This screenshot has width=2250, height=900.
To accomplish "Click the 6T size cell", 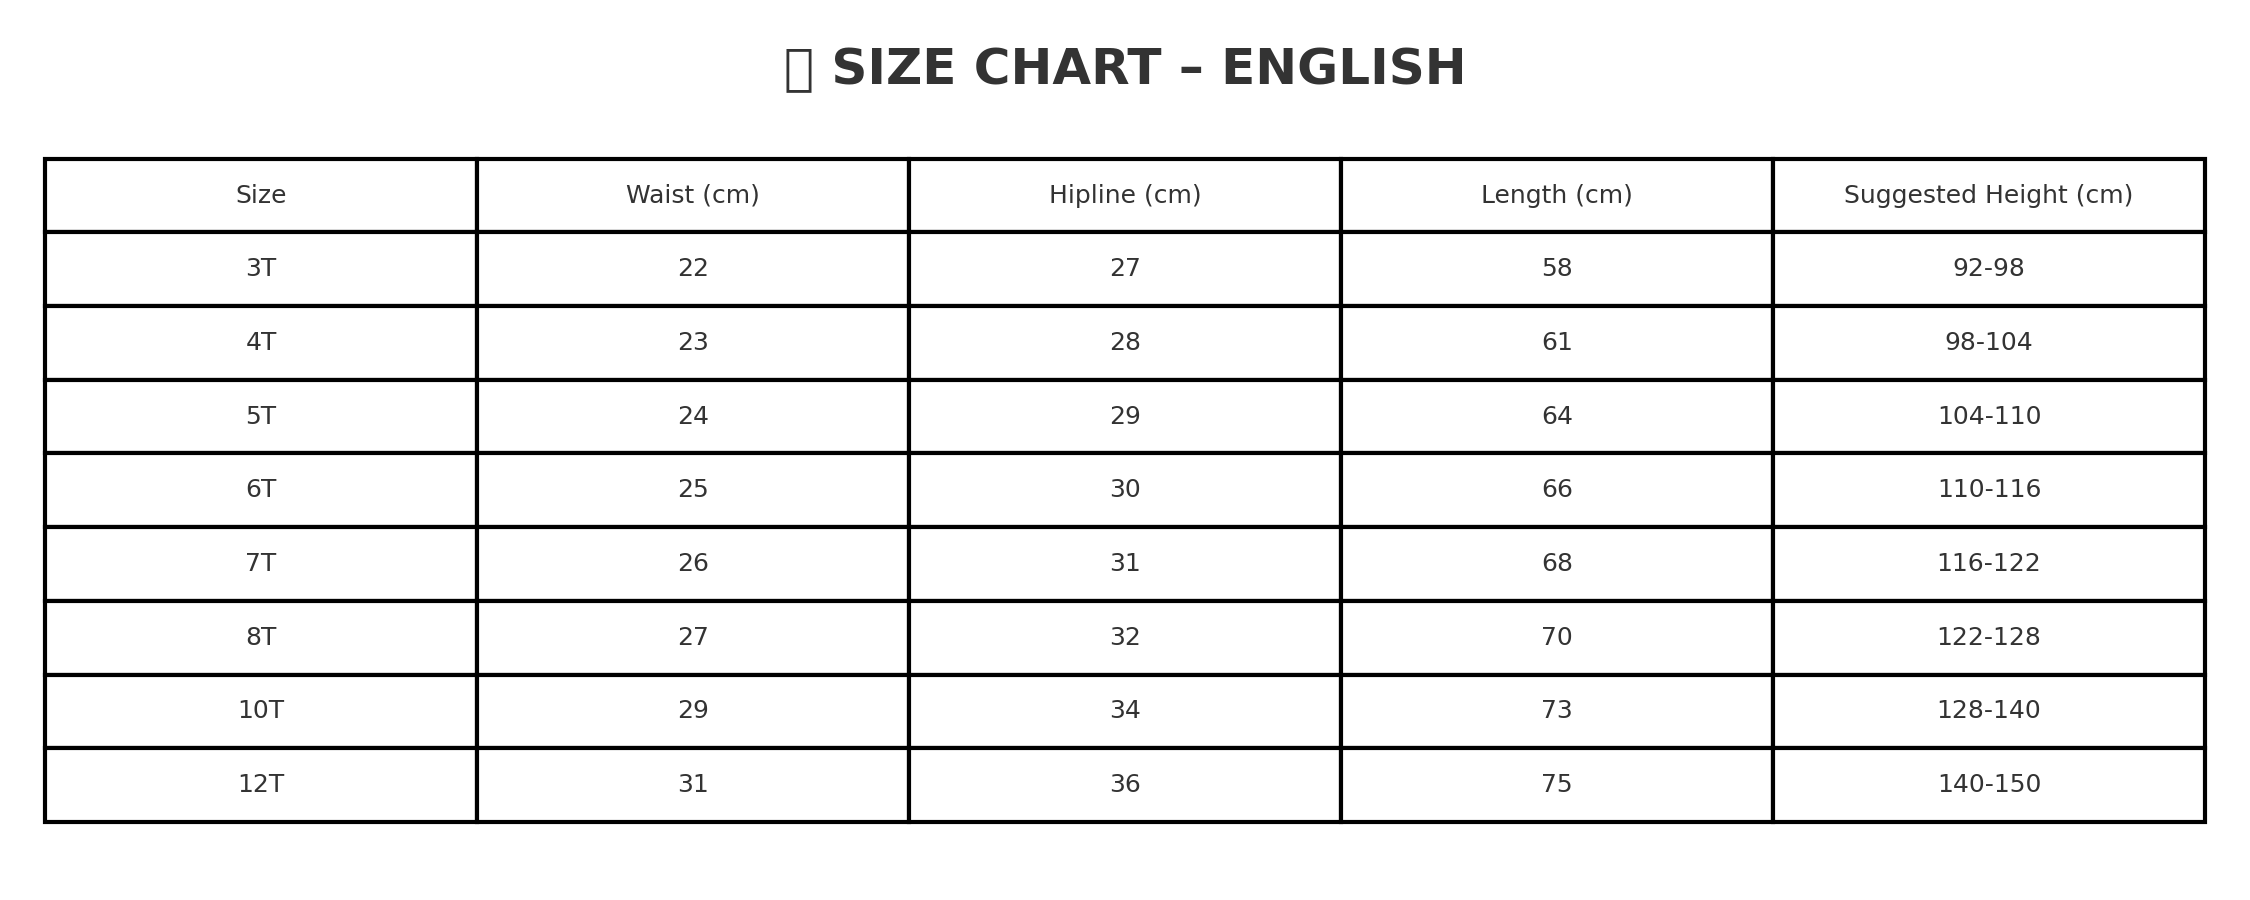I will pyautogui.click(x=261, y=490).
